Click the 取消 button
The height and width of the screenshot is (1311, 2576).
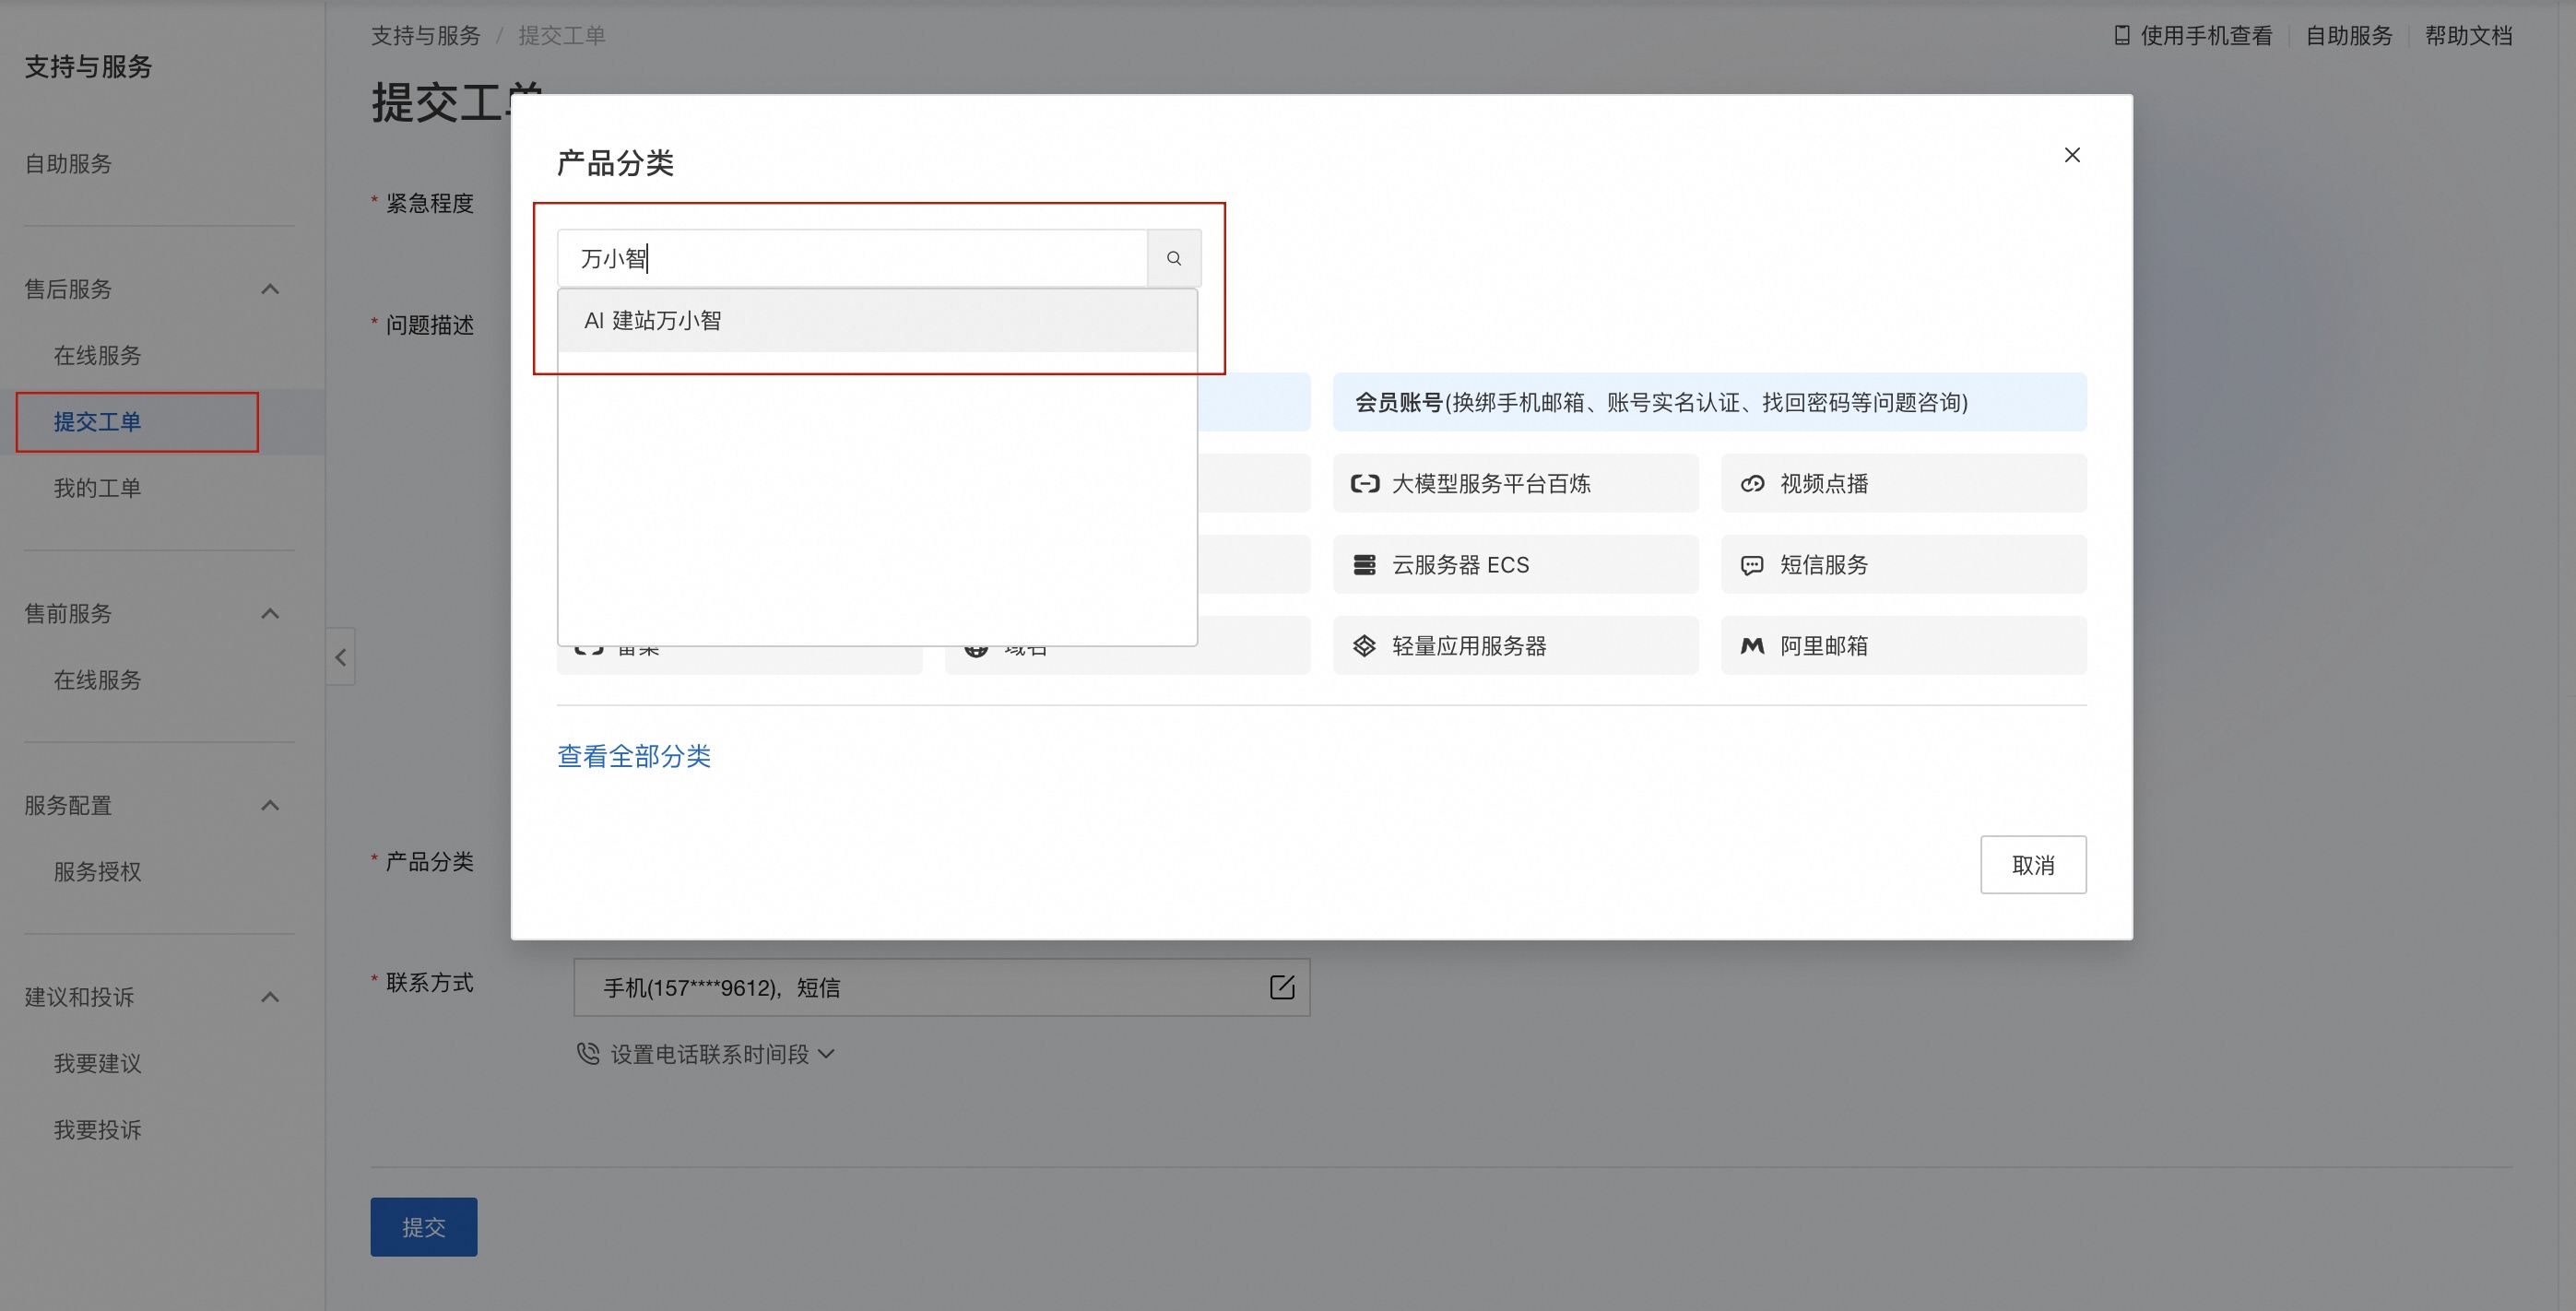pyautogui.click(x=2032, y=865)
